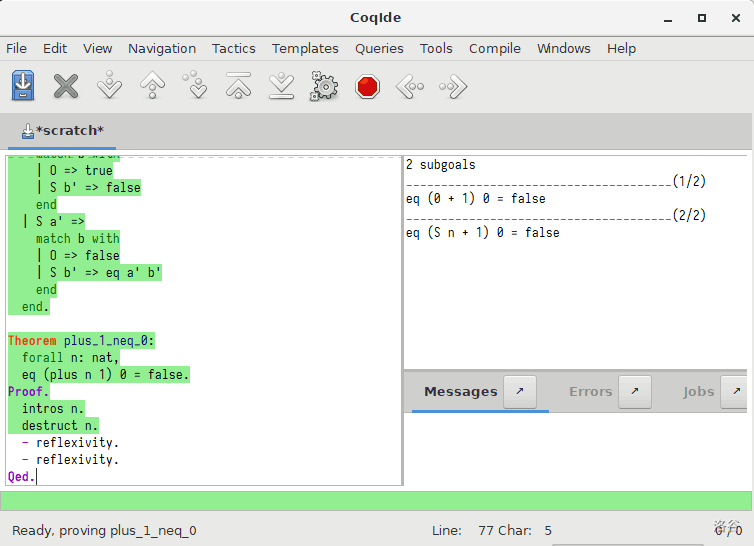
Task: Detach the Jobs panel
Action: tap(735, 392)
